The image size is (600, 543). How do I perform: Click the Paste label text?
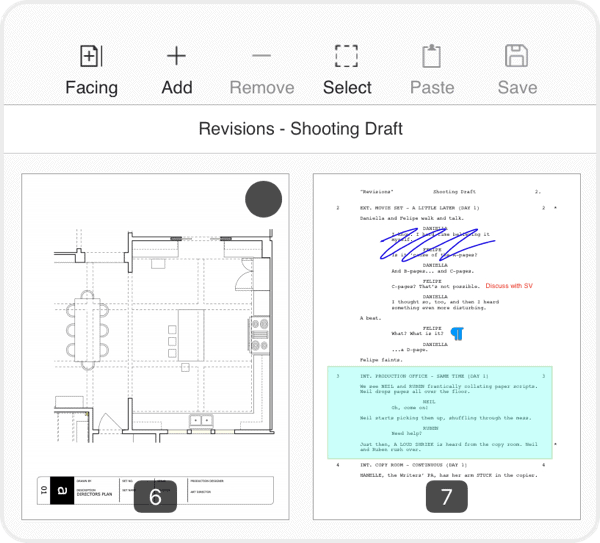point(432,88)
